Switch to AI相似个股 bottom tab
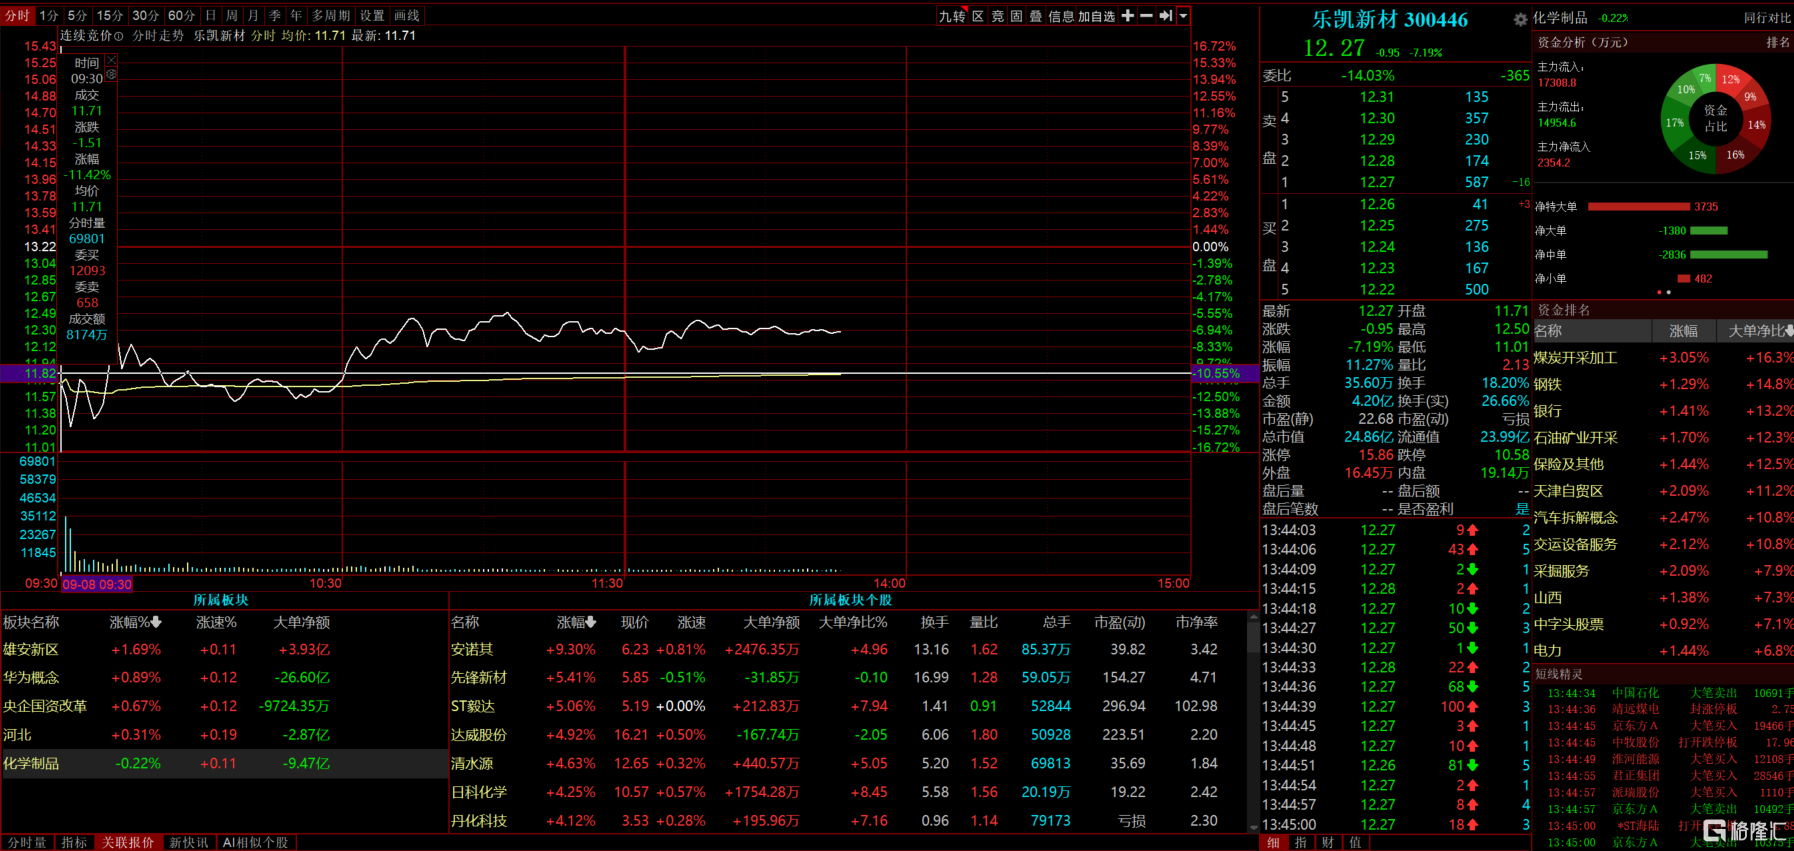Screen dimensions: 1794x851 (255, 843)
